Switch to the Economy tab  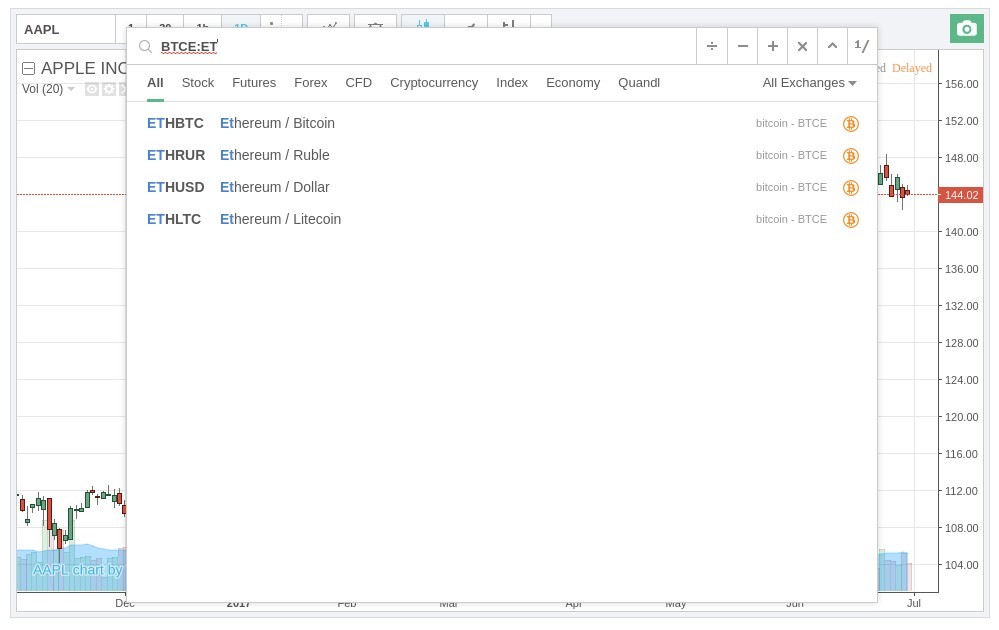(x=573, y=83)
